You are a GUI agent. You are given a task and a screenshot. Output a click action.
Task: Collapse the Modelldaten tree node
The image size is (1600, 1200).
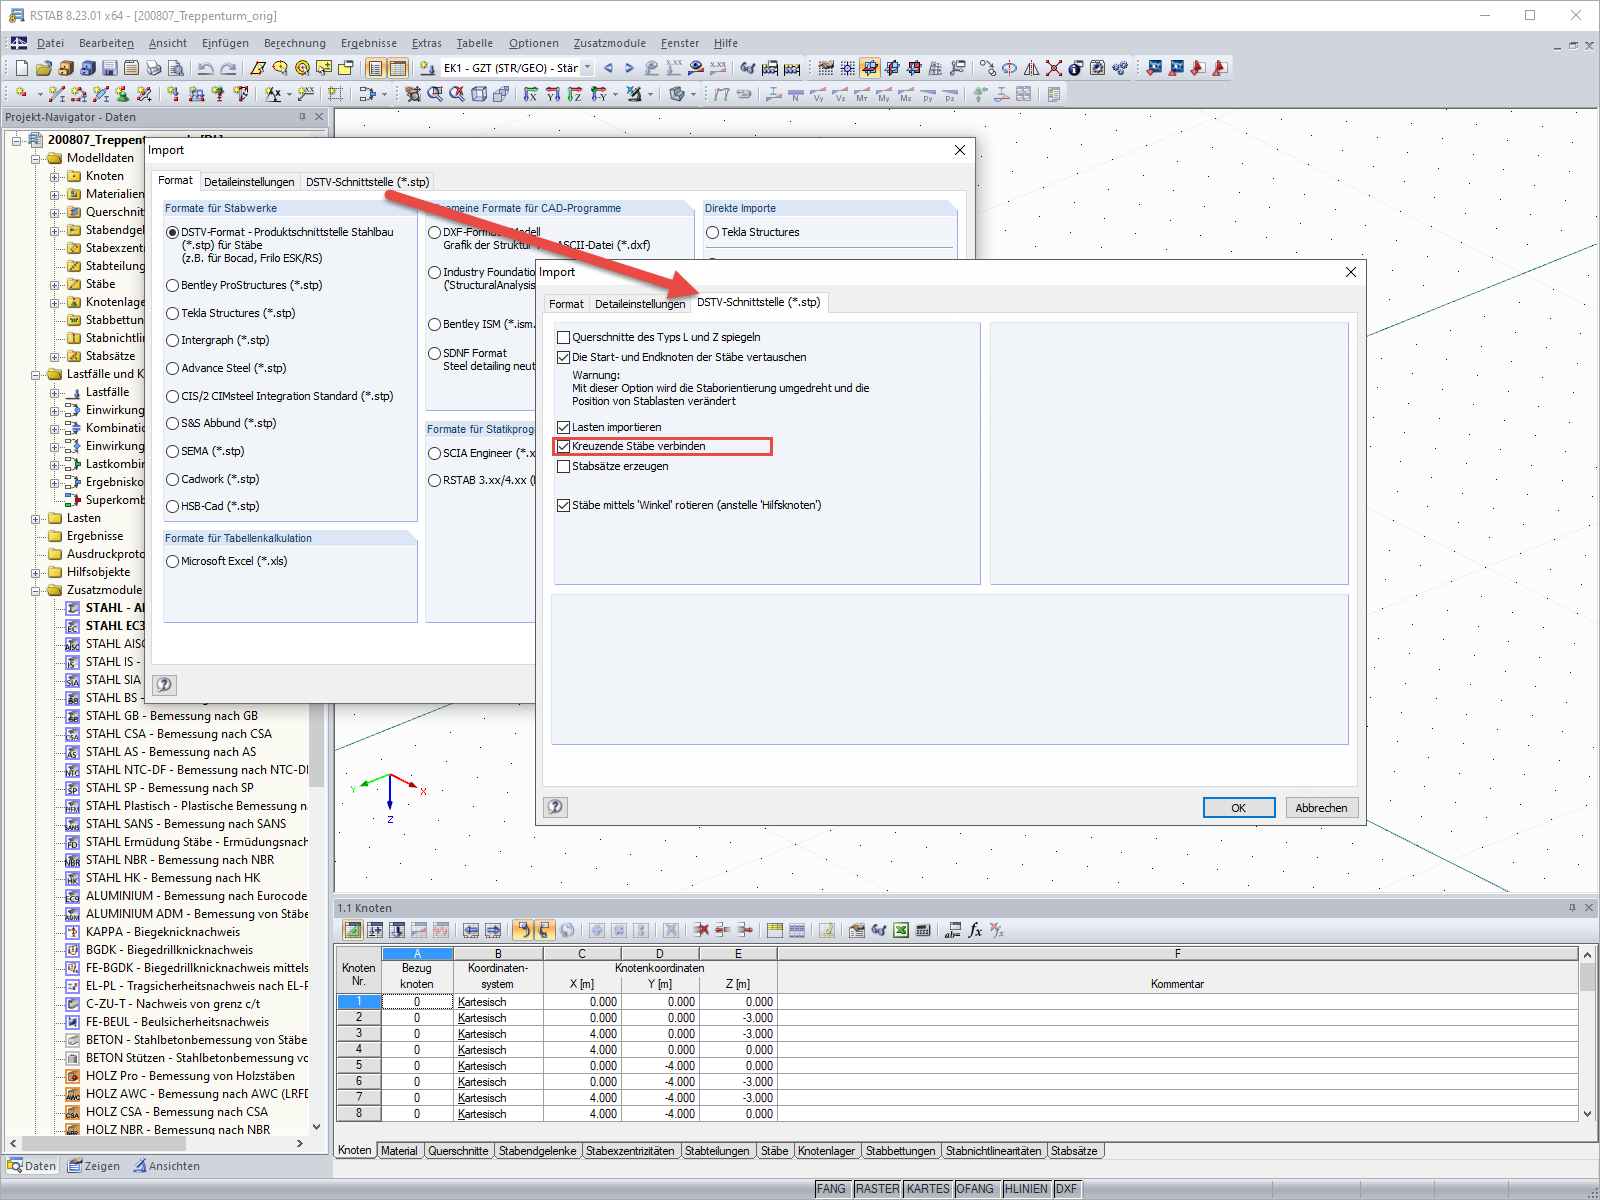pyautogui.click(x=36, y=158)
